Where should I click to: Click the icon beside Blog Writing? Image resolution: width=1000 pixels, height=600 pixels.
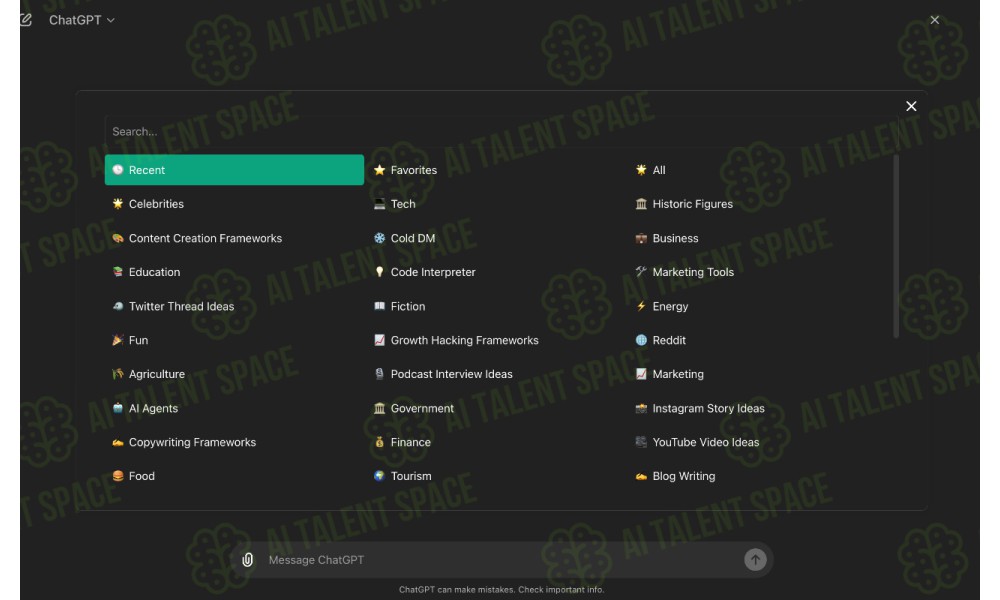641,476
